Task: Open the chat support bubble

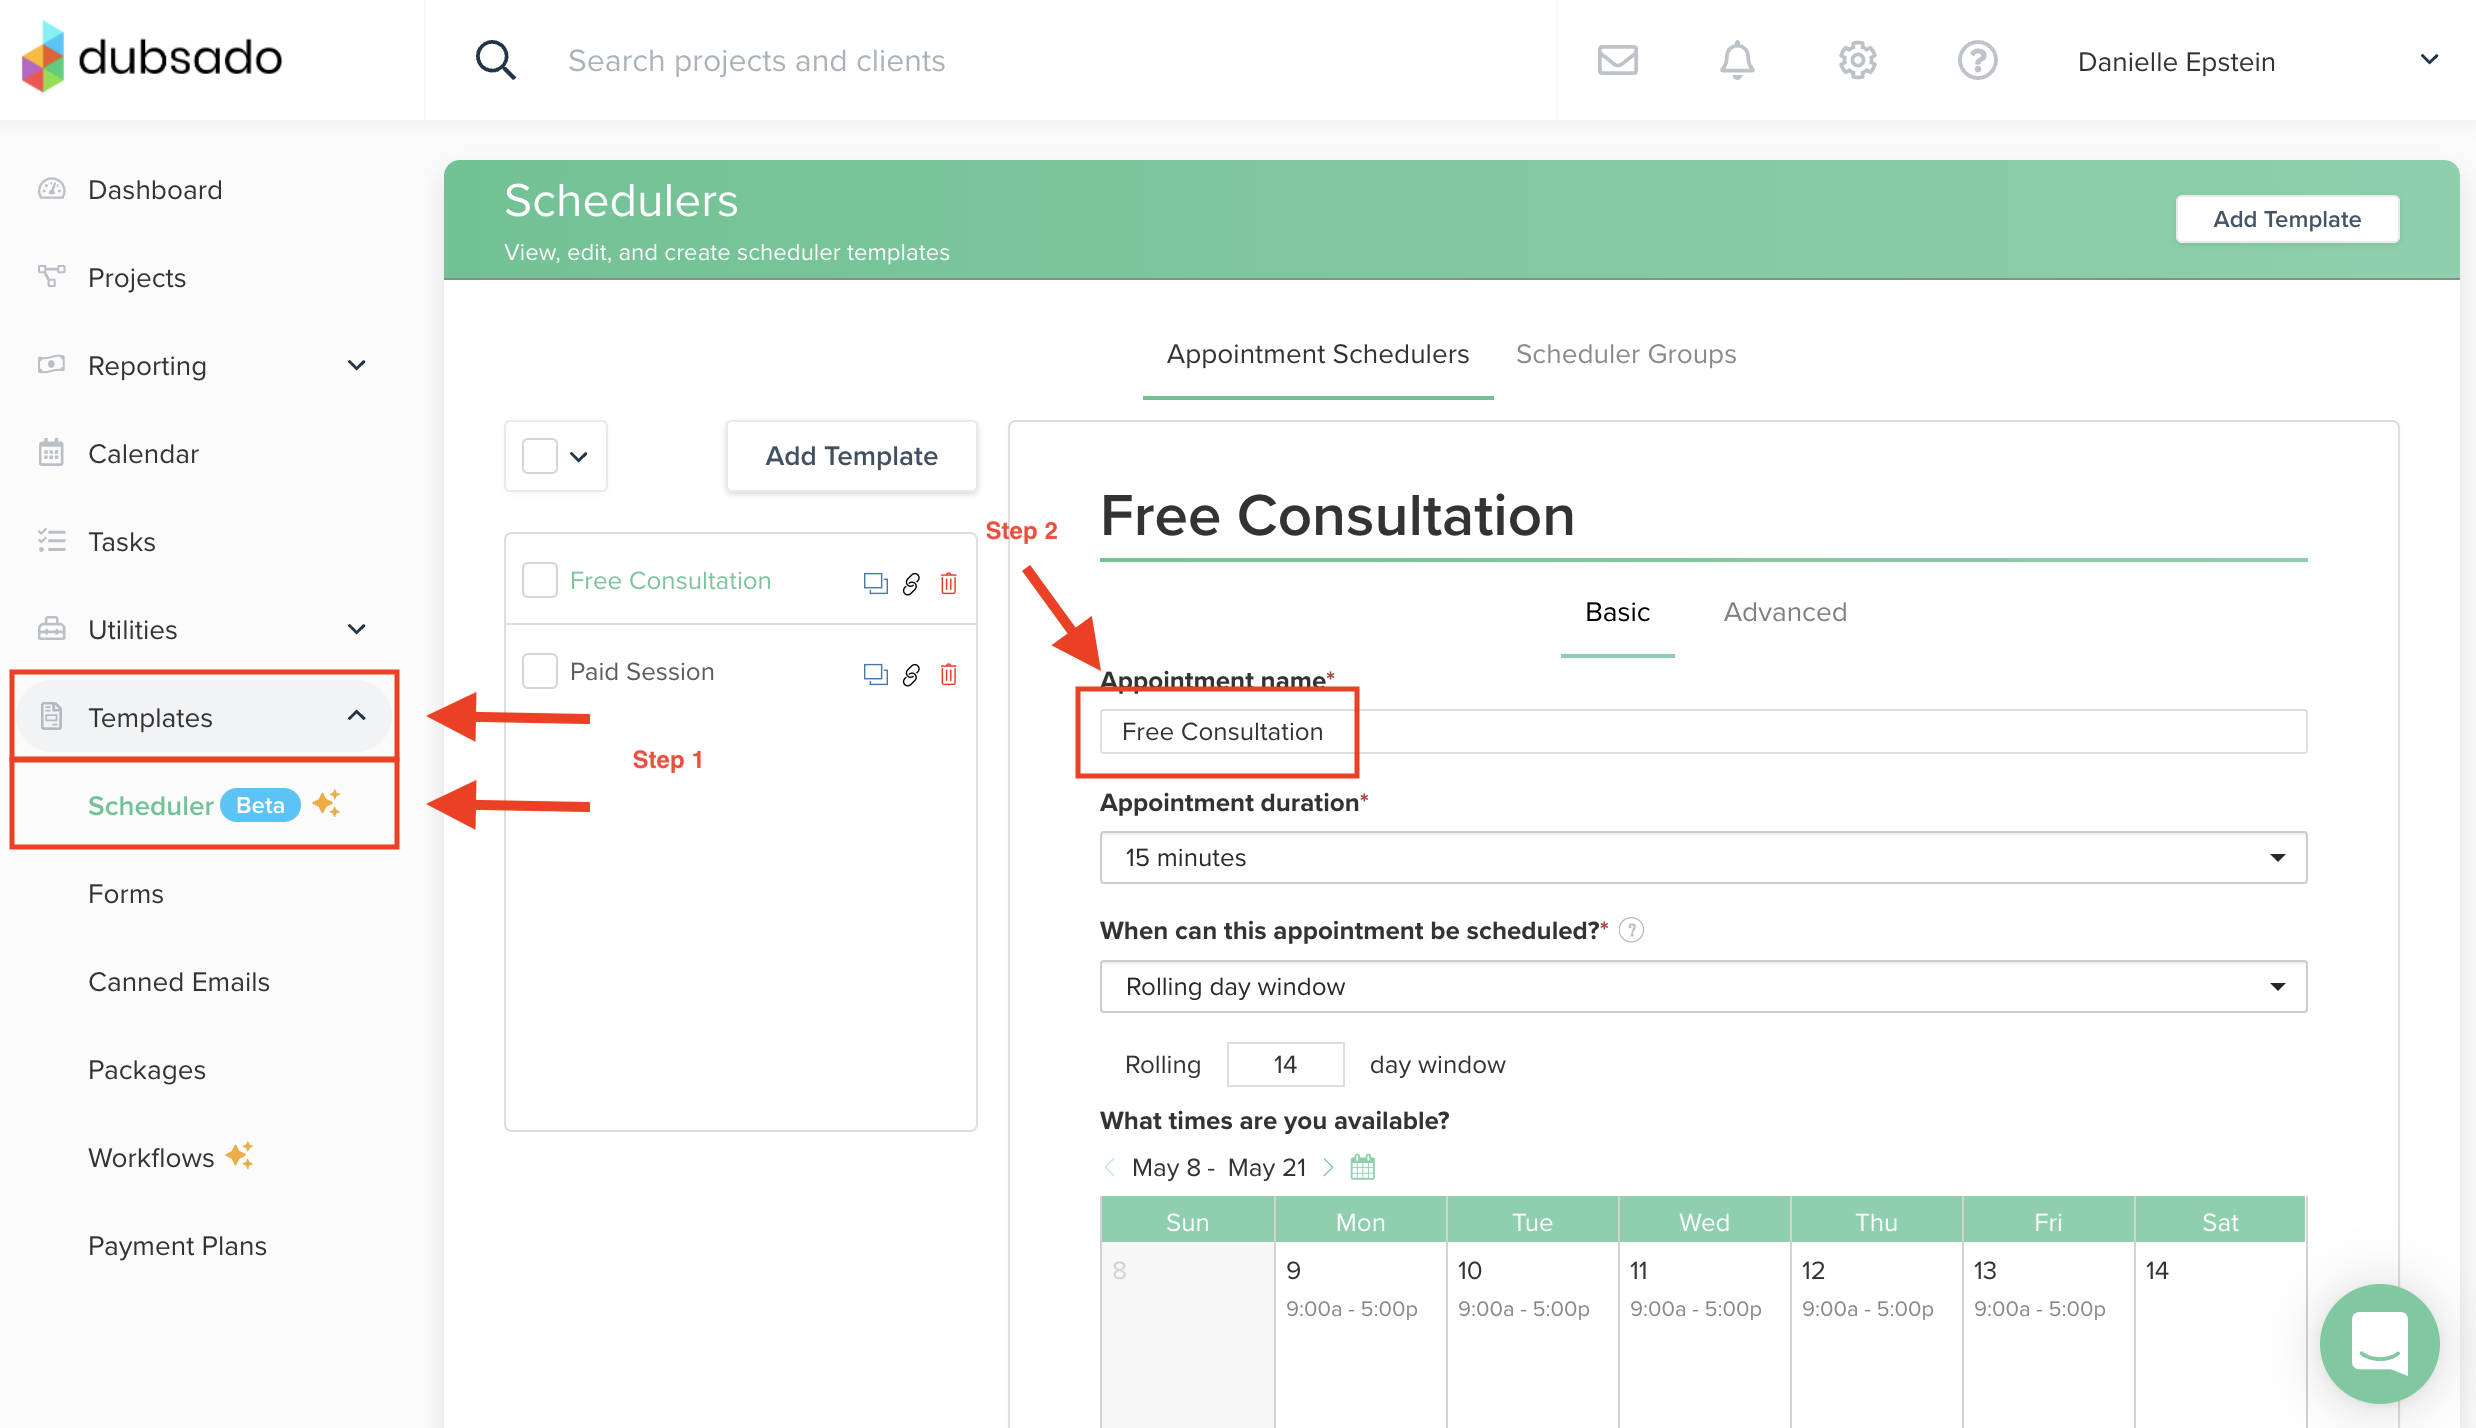Action: (2379, 1343)
